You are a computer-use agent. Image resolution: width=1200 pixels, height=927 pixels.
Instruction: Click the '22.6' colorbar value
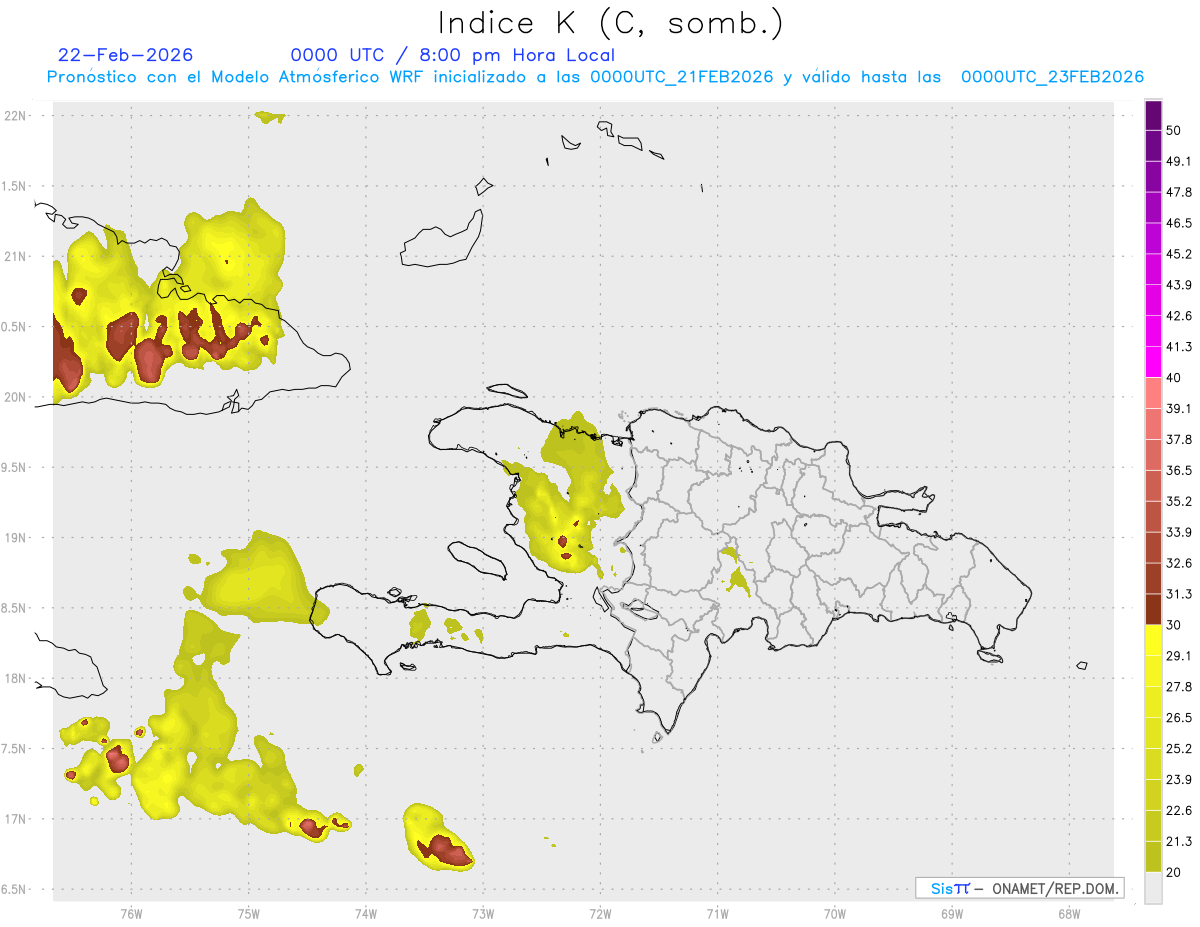[1180, 810]
